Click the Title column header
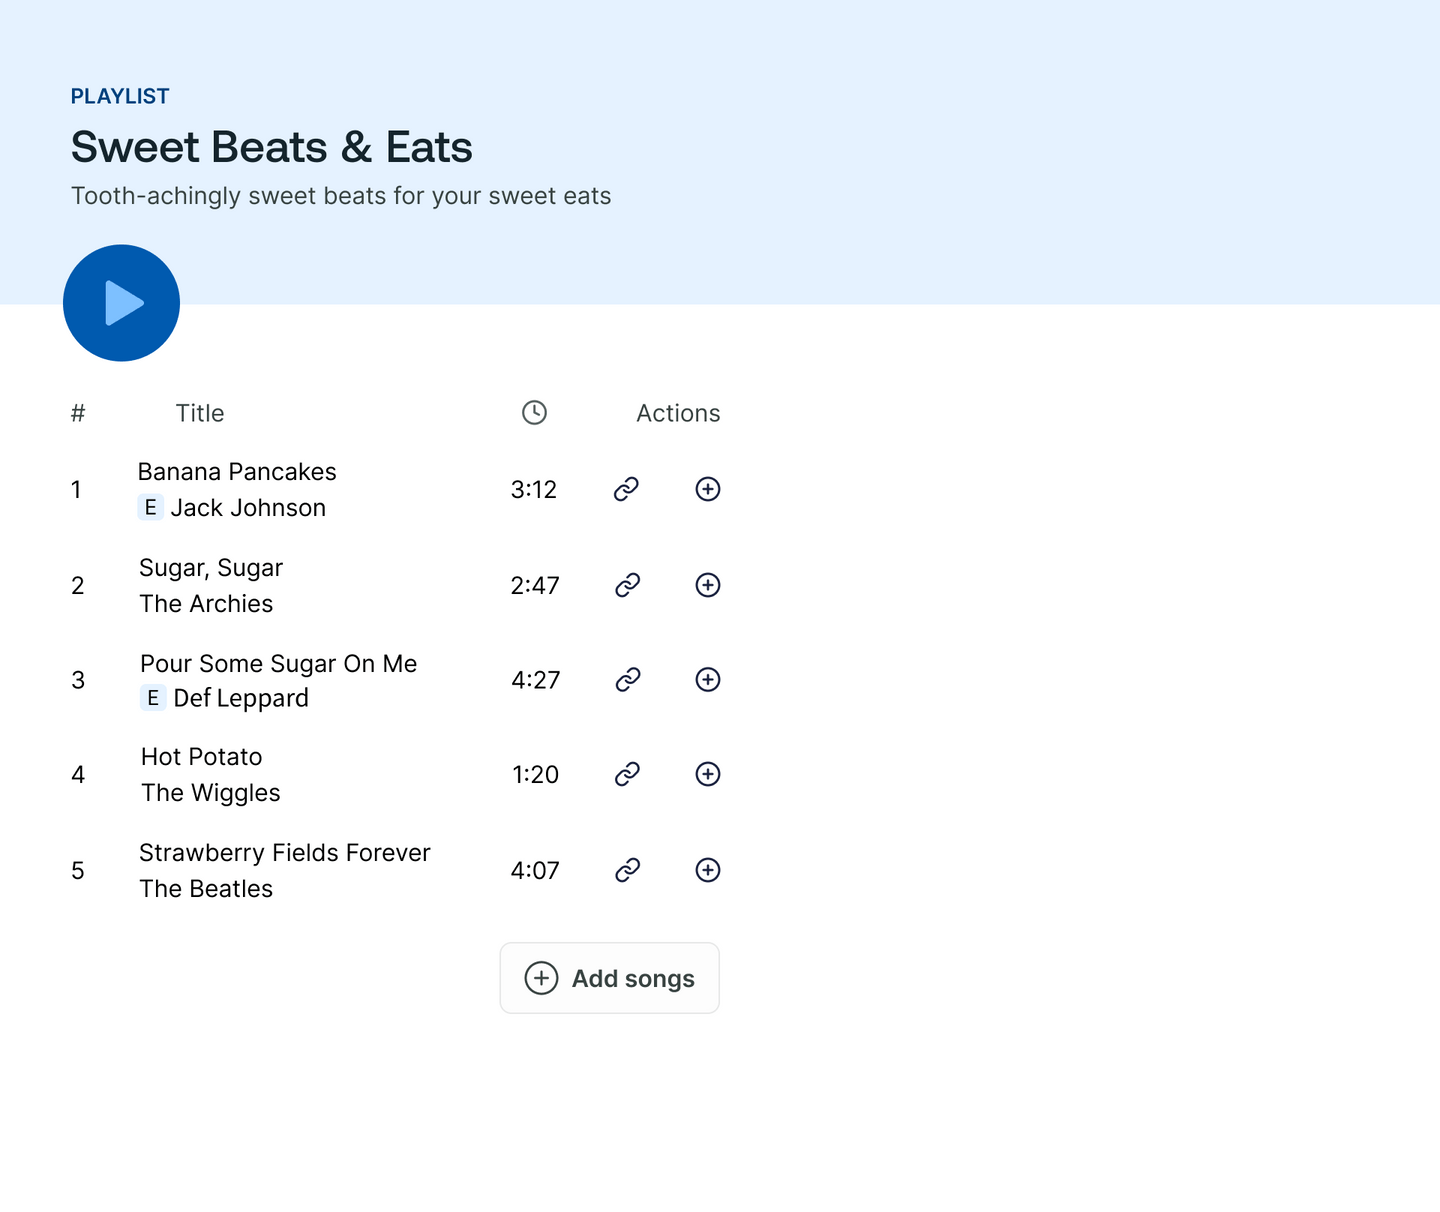1440x1212 pixels. 200,414
